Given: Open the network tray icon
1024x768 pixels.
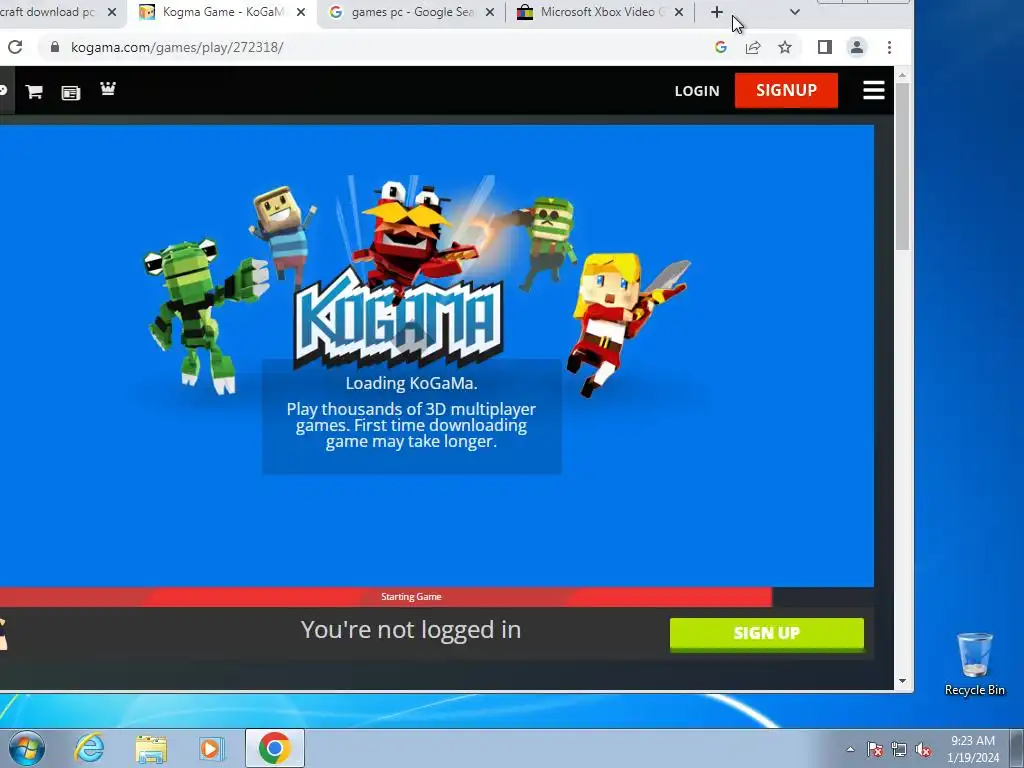Looking at the screenshot, I should click(899, 749).
